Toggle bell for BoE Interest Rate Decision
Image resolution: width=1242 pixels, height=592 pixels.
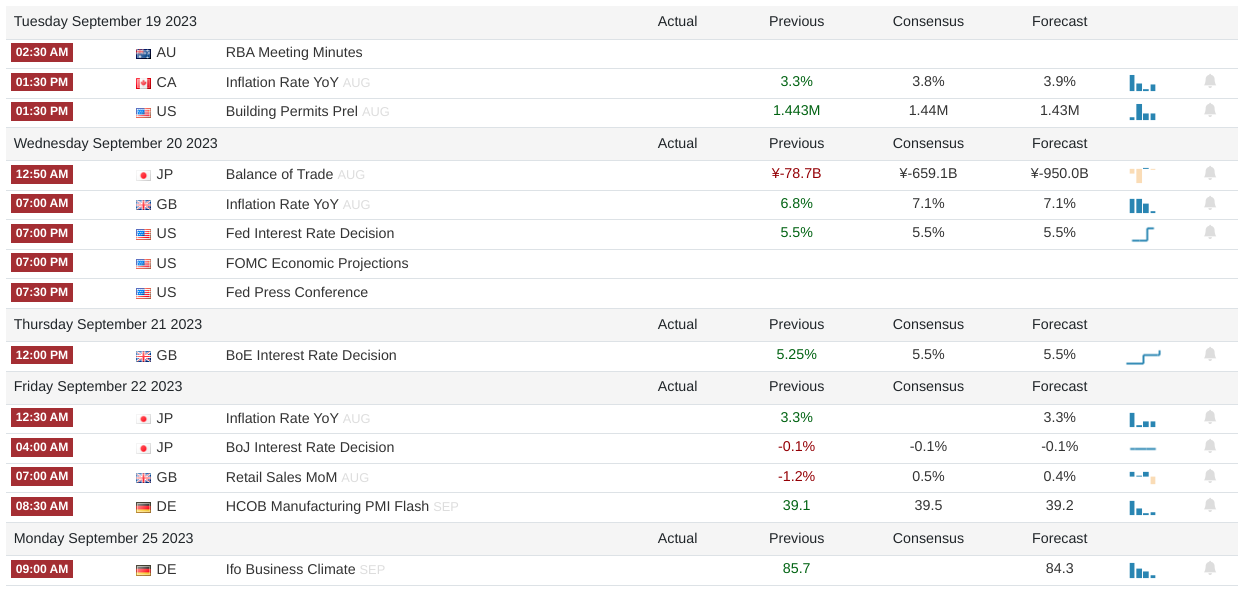tap(1210, 355)
